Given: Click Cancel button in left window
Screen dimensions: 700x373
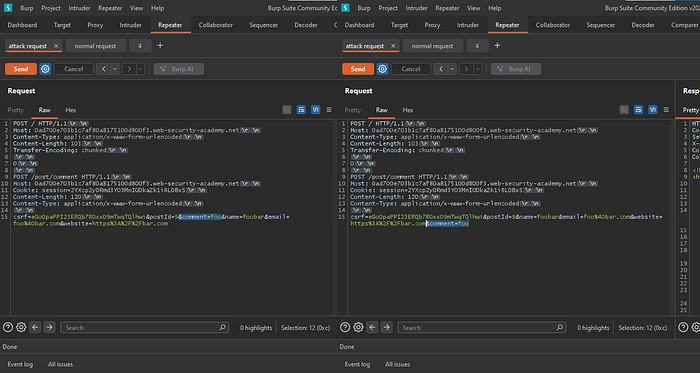Looking at the screenshot, I should coord(74,69).
